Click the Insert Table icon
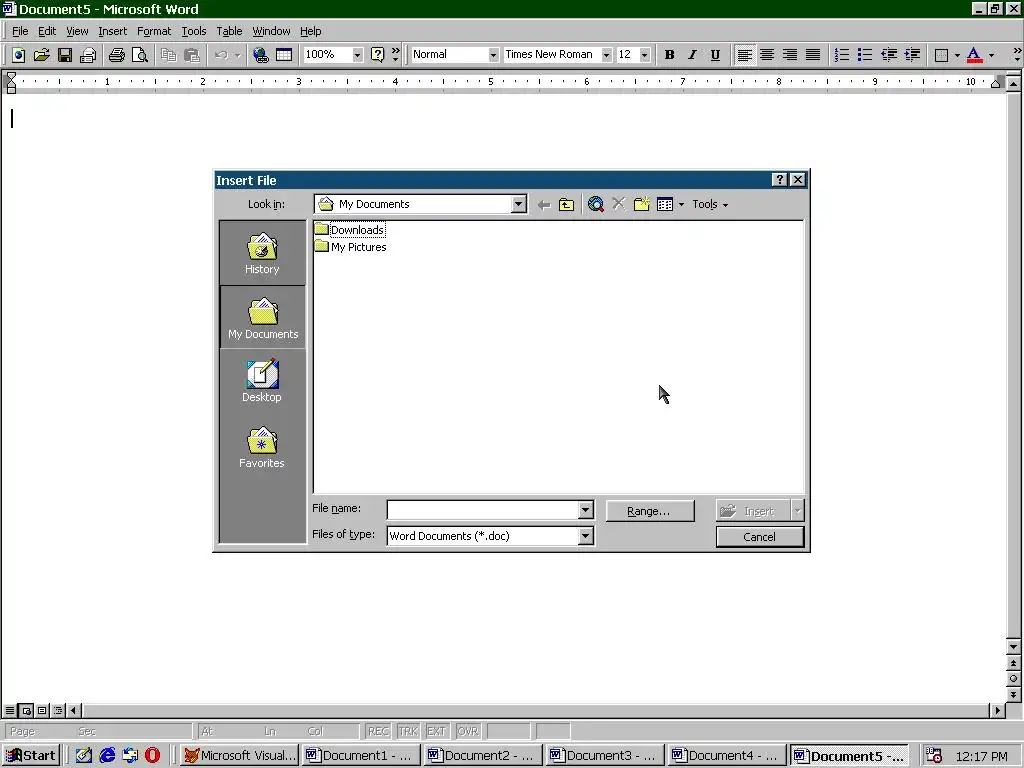The image size is (1024, 768). click(284, 55)
